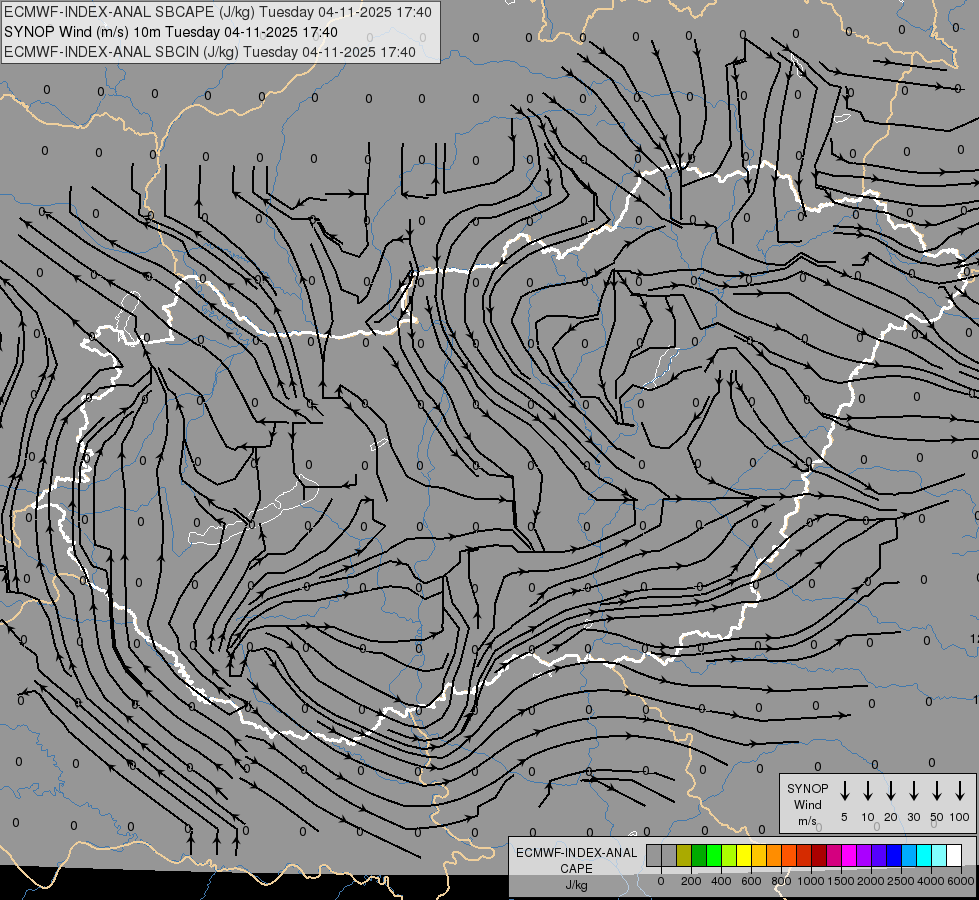This screenshot has width=979, height=900.
Task: Click the SBCIN title line in the header
Action: 210,52
